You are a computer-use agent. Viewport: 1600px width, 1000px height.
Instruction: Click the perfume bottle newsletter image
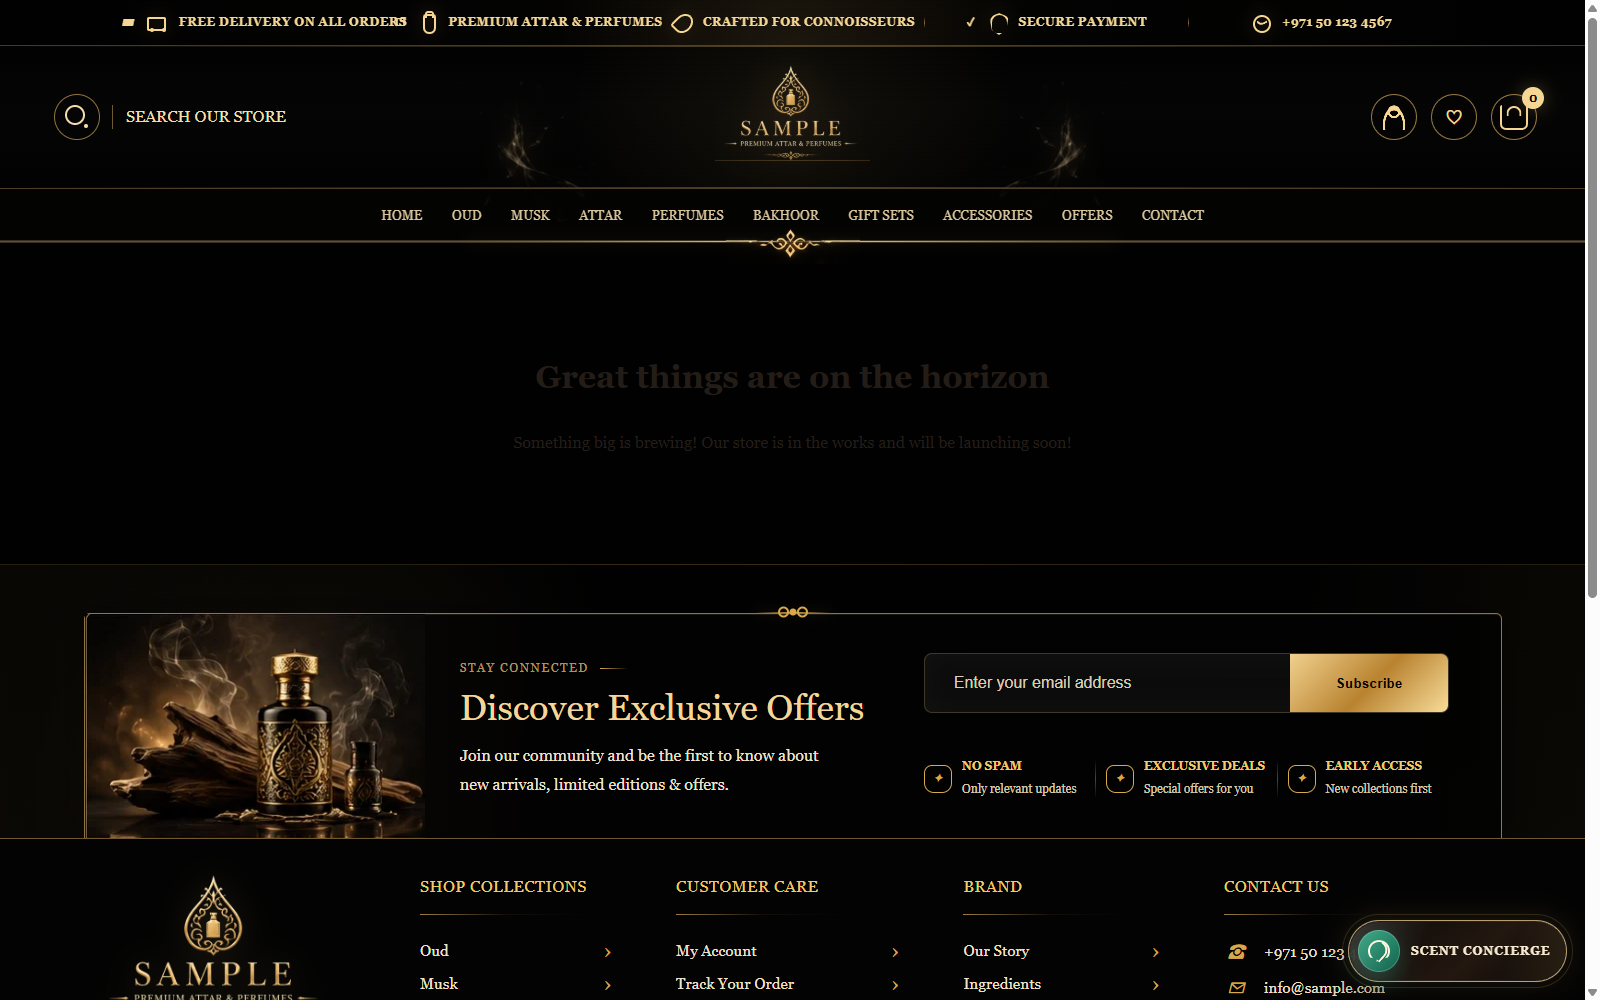[256, 726]
